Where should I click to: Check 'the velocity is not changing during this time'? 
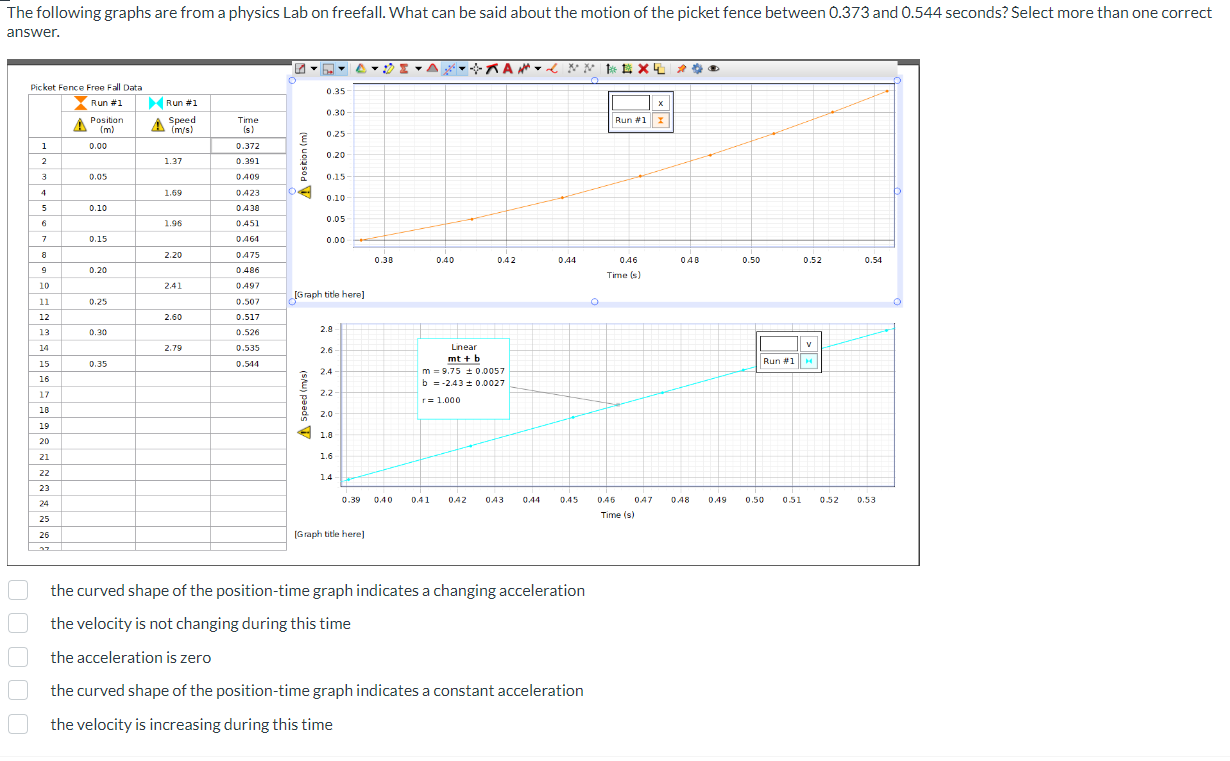[x=17, y=623]
